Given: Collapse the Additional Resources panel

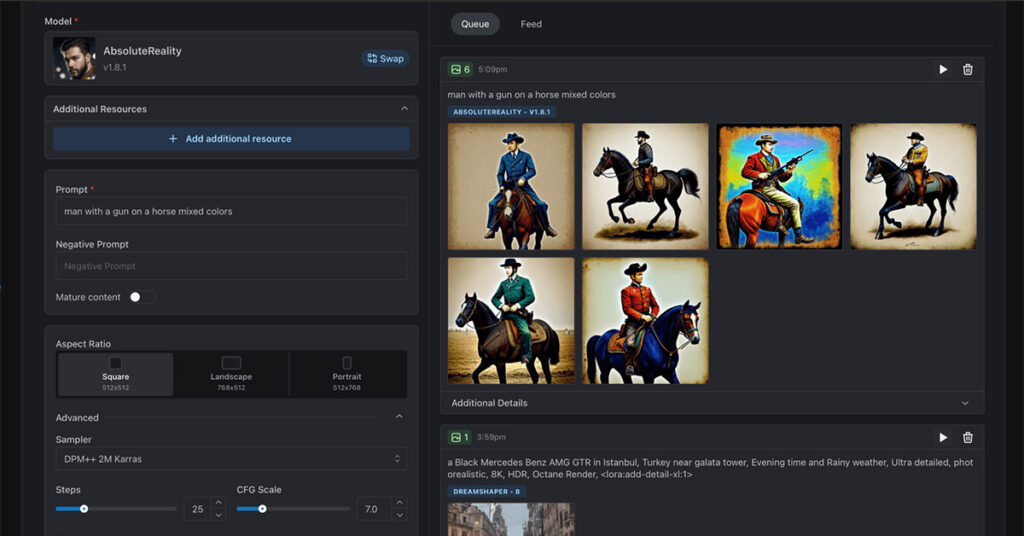Looking at the screenshot, I should click(x=404, y=108).
